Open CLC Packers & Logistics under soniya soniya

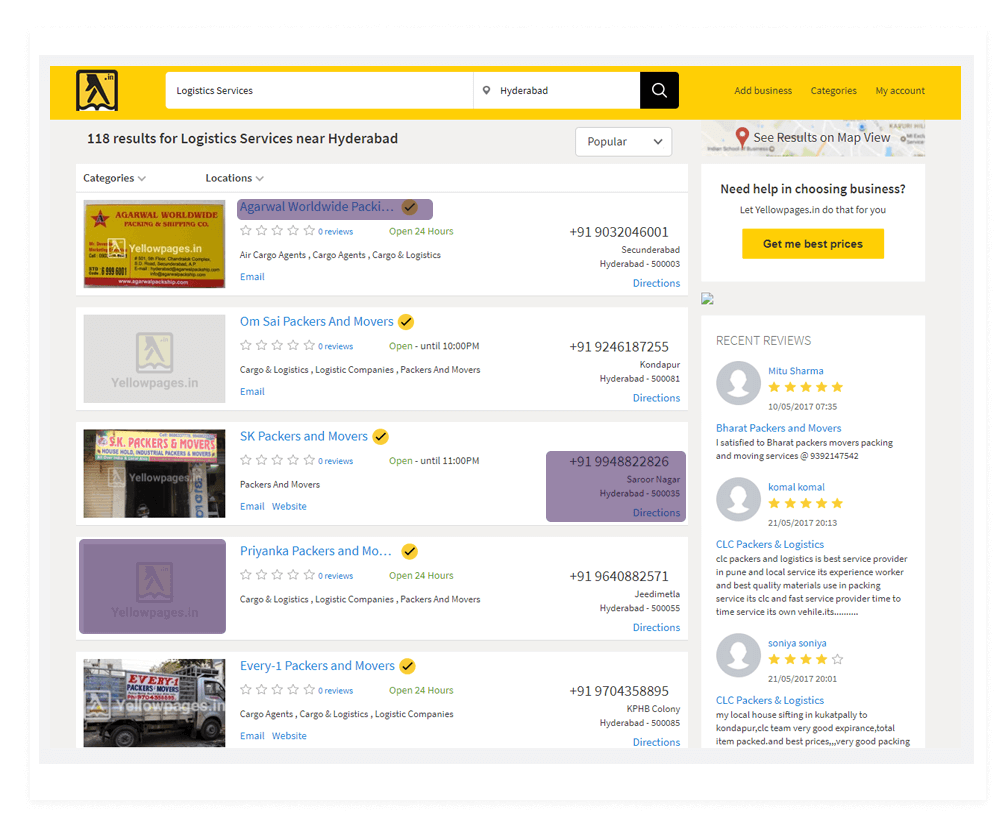769,701
